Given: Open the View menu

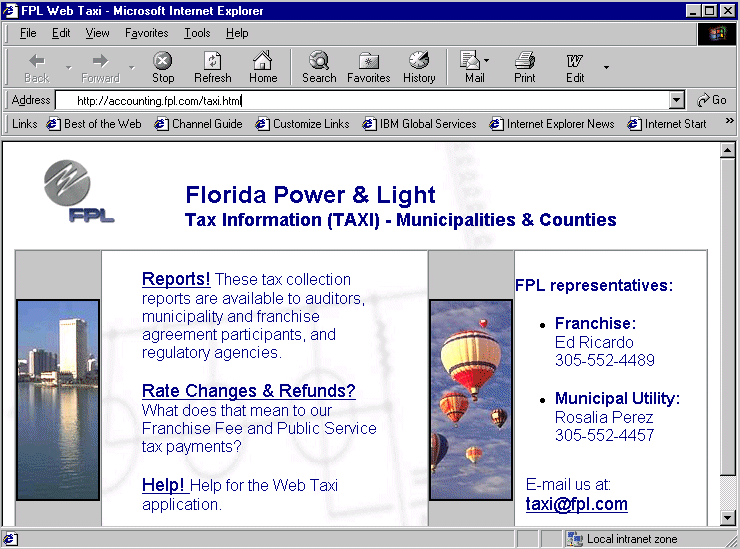Looking at the screenshot, I should tap(97, 33).
